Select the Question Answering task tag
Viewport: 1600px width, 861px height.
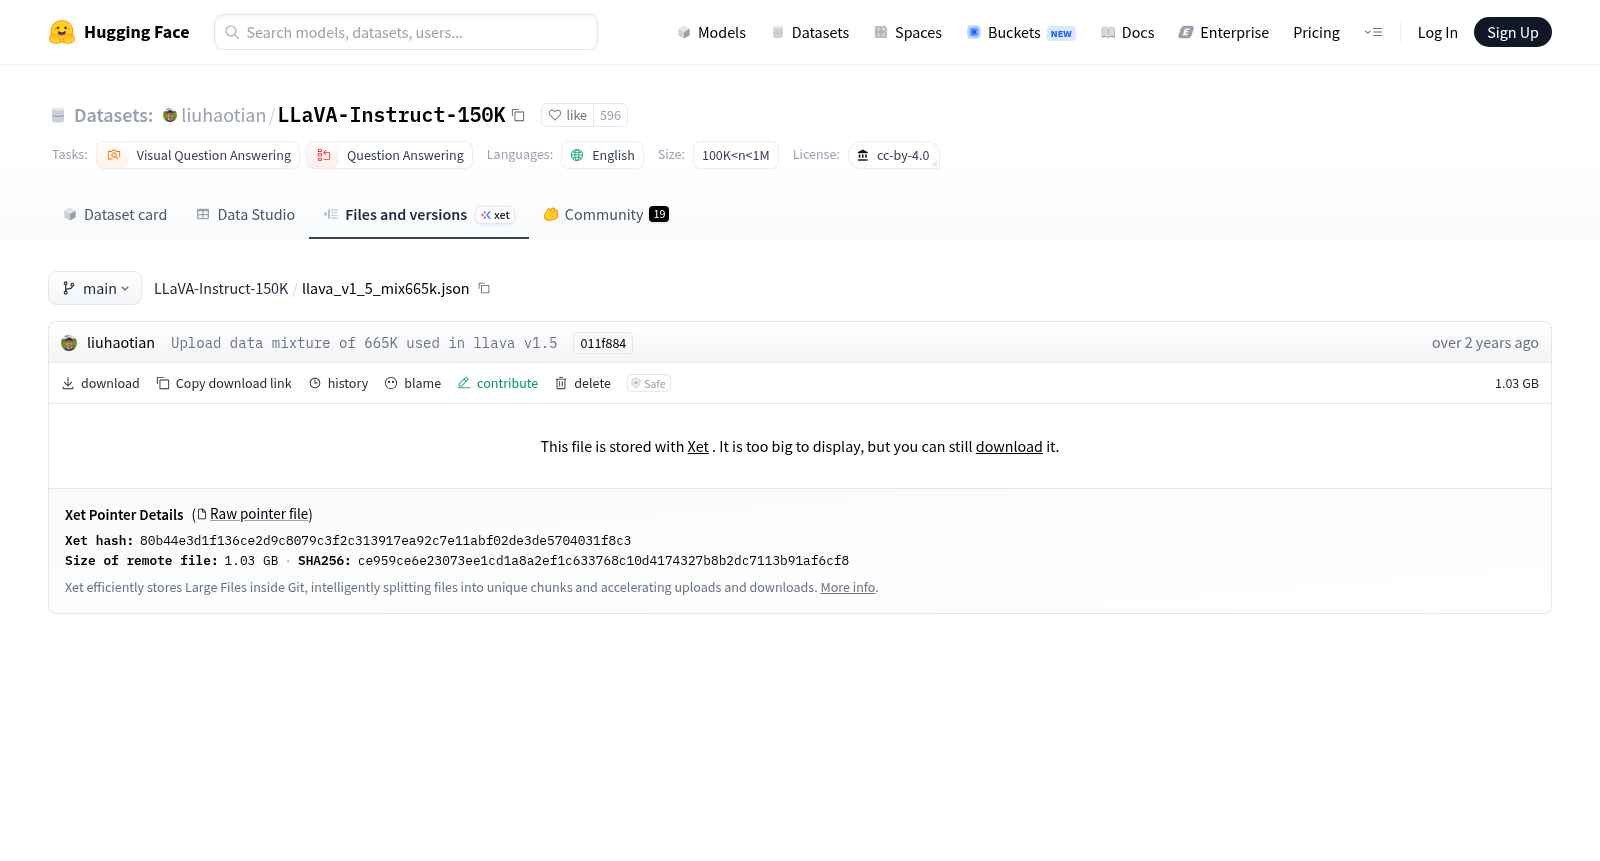[390, 155]
